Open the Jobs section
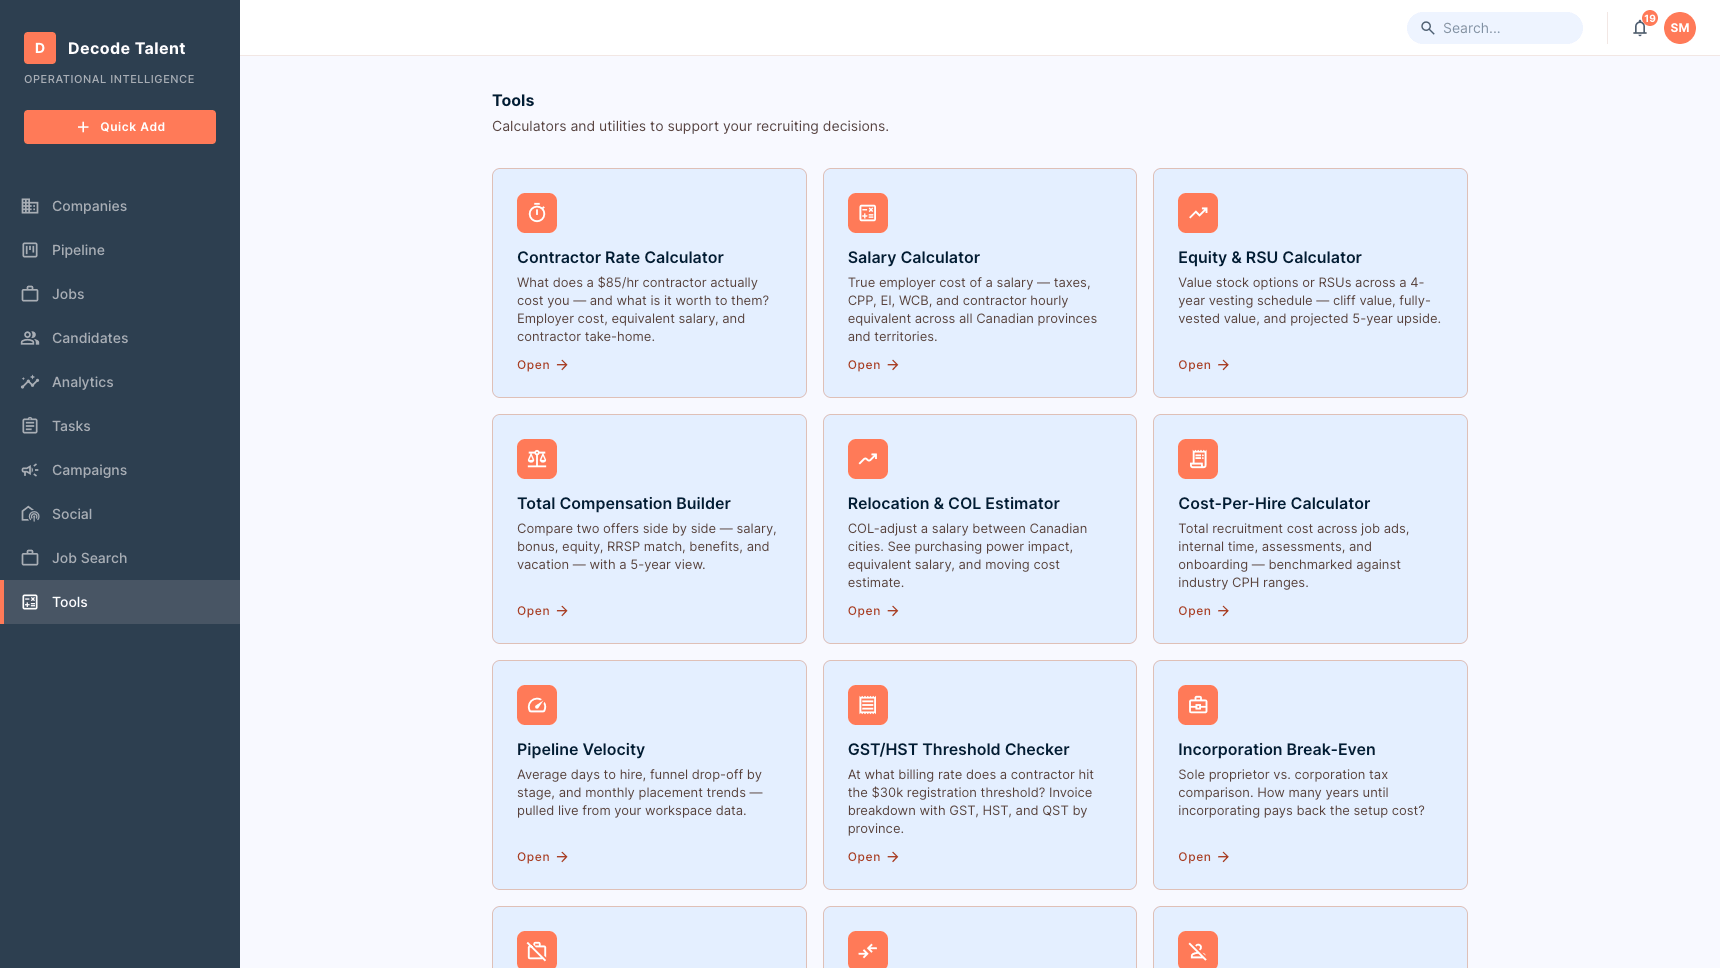This screenshot has width=1720, height=968. [120, 294]
